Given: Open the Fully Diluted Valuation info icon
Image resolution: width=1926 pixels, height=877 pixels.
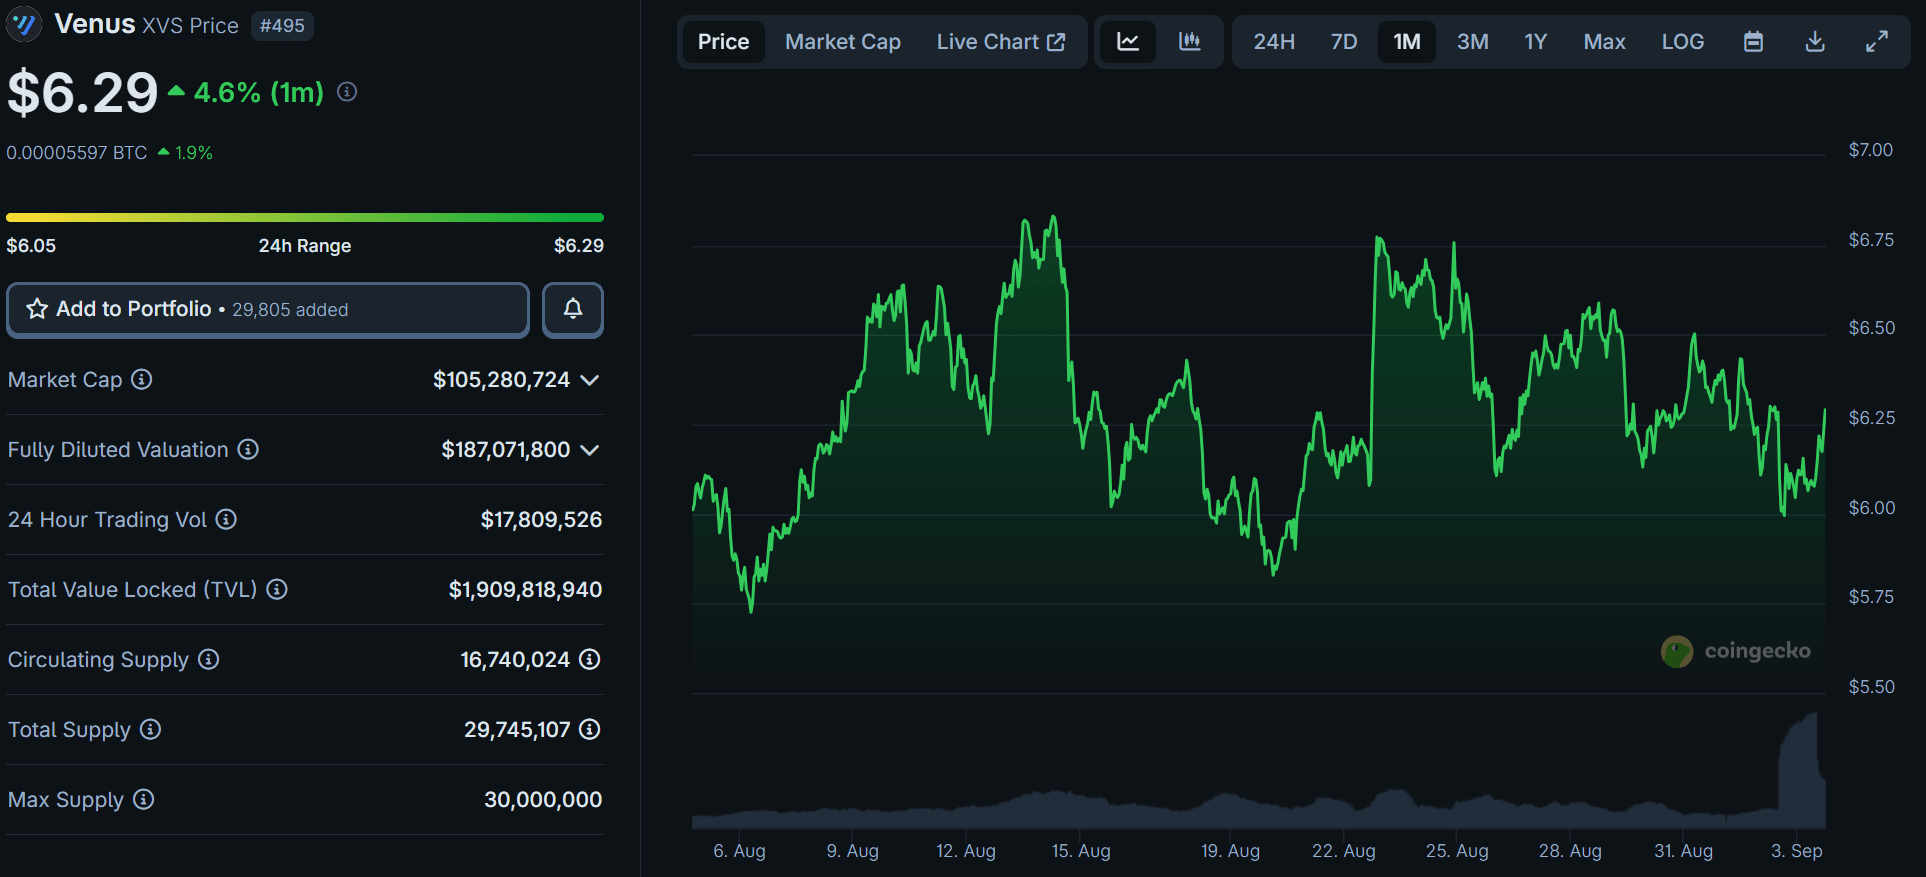Looking at the screenshot, I should coord(248,449).
